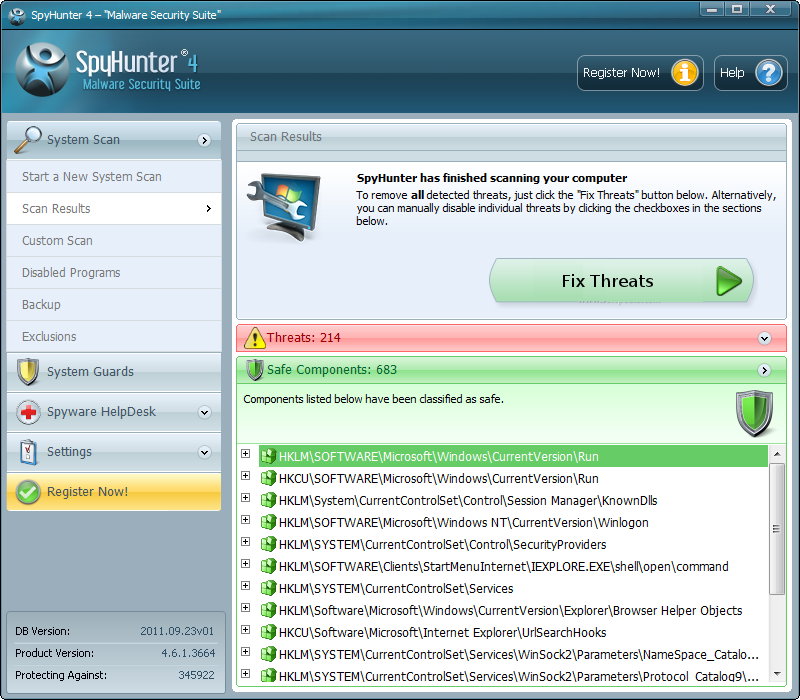Viewport: 800px width, 700px height.
Task: Open the System Guards section
Action: click(114, 372)
